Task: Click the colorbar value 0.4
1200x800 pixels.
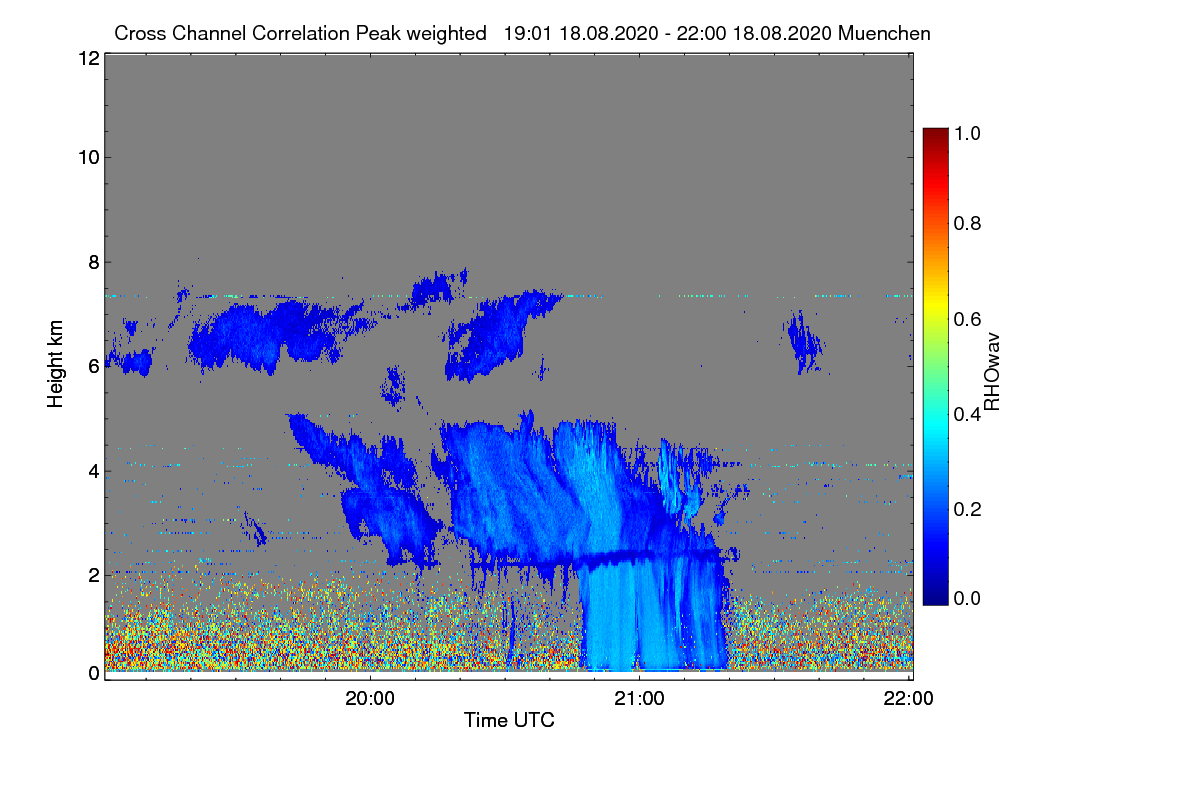Action: pyautogui.click(x=968, y=414)
